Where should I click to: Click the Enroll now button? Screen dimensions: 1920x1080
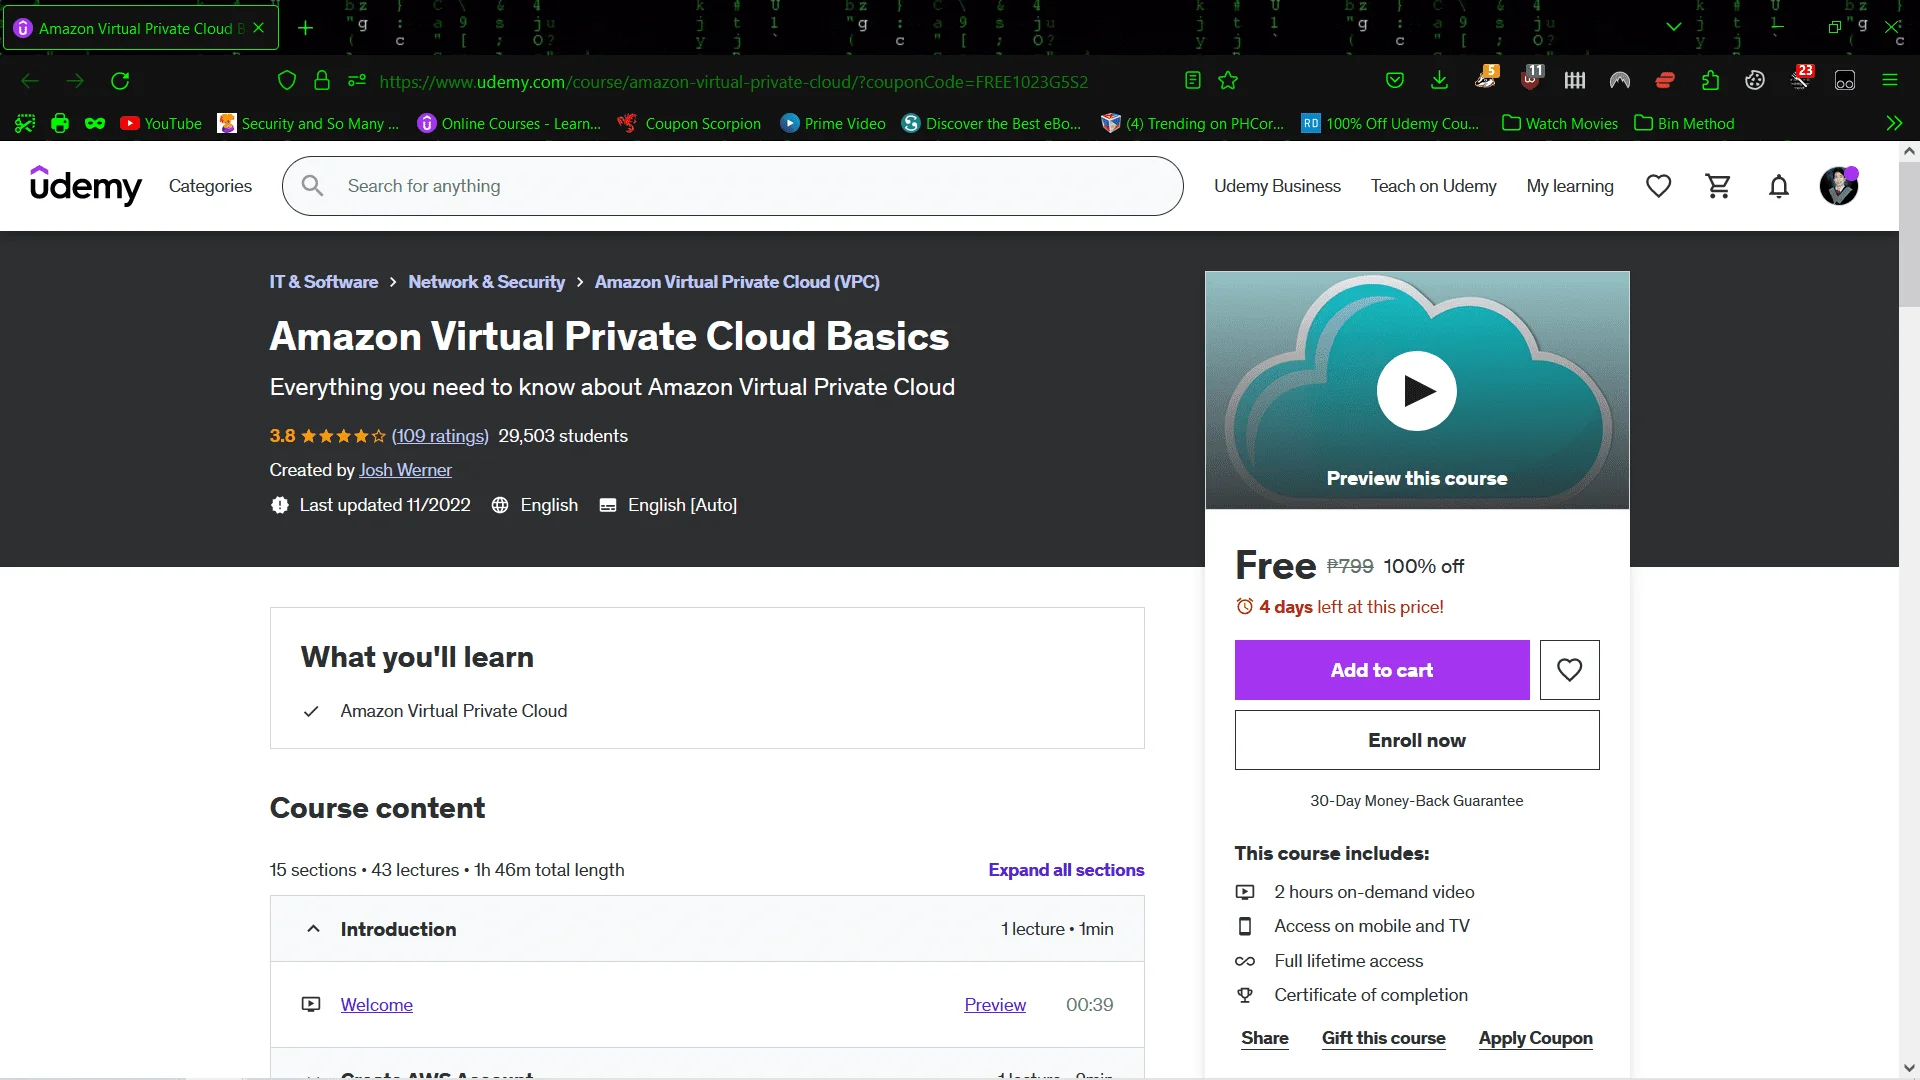click(1417, 740)
